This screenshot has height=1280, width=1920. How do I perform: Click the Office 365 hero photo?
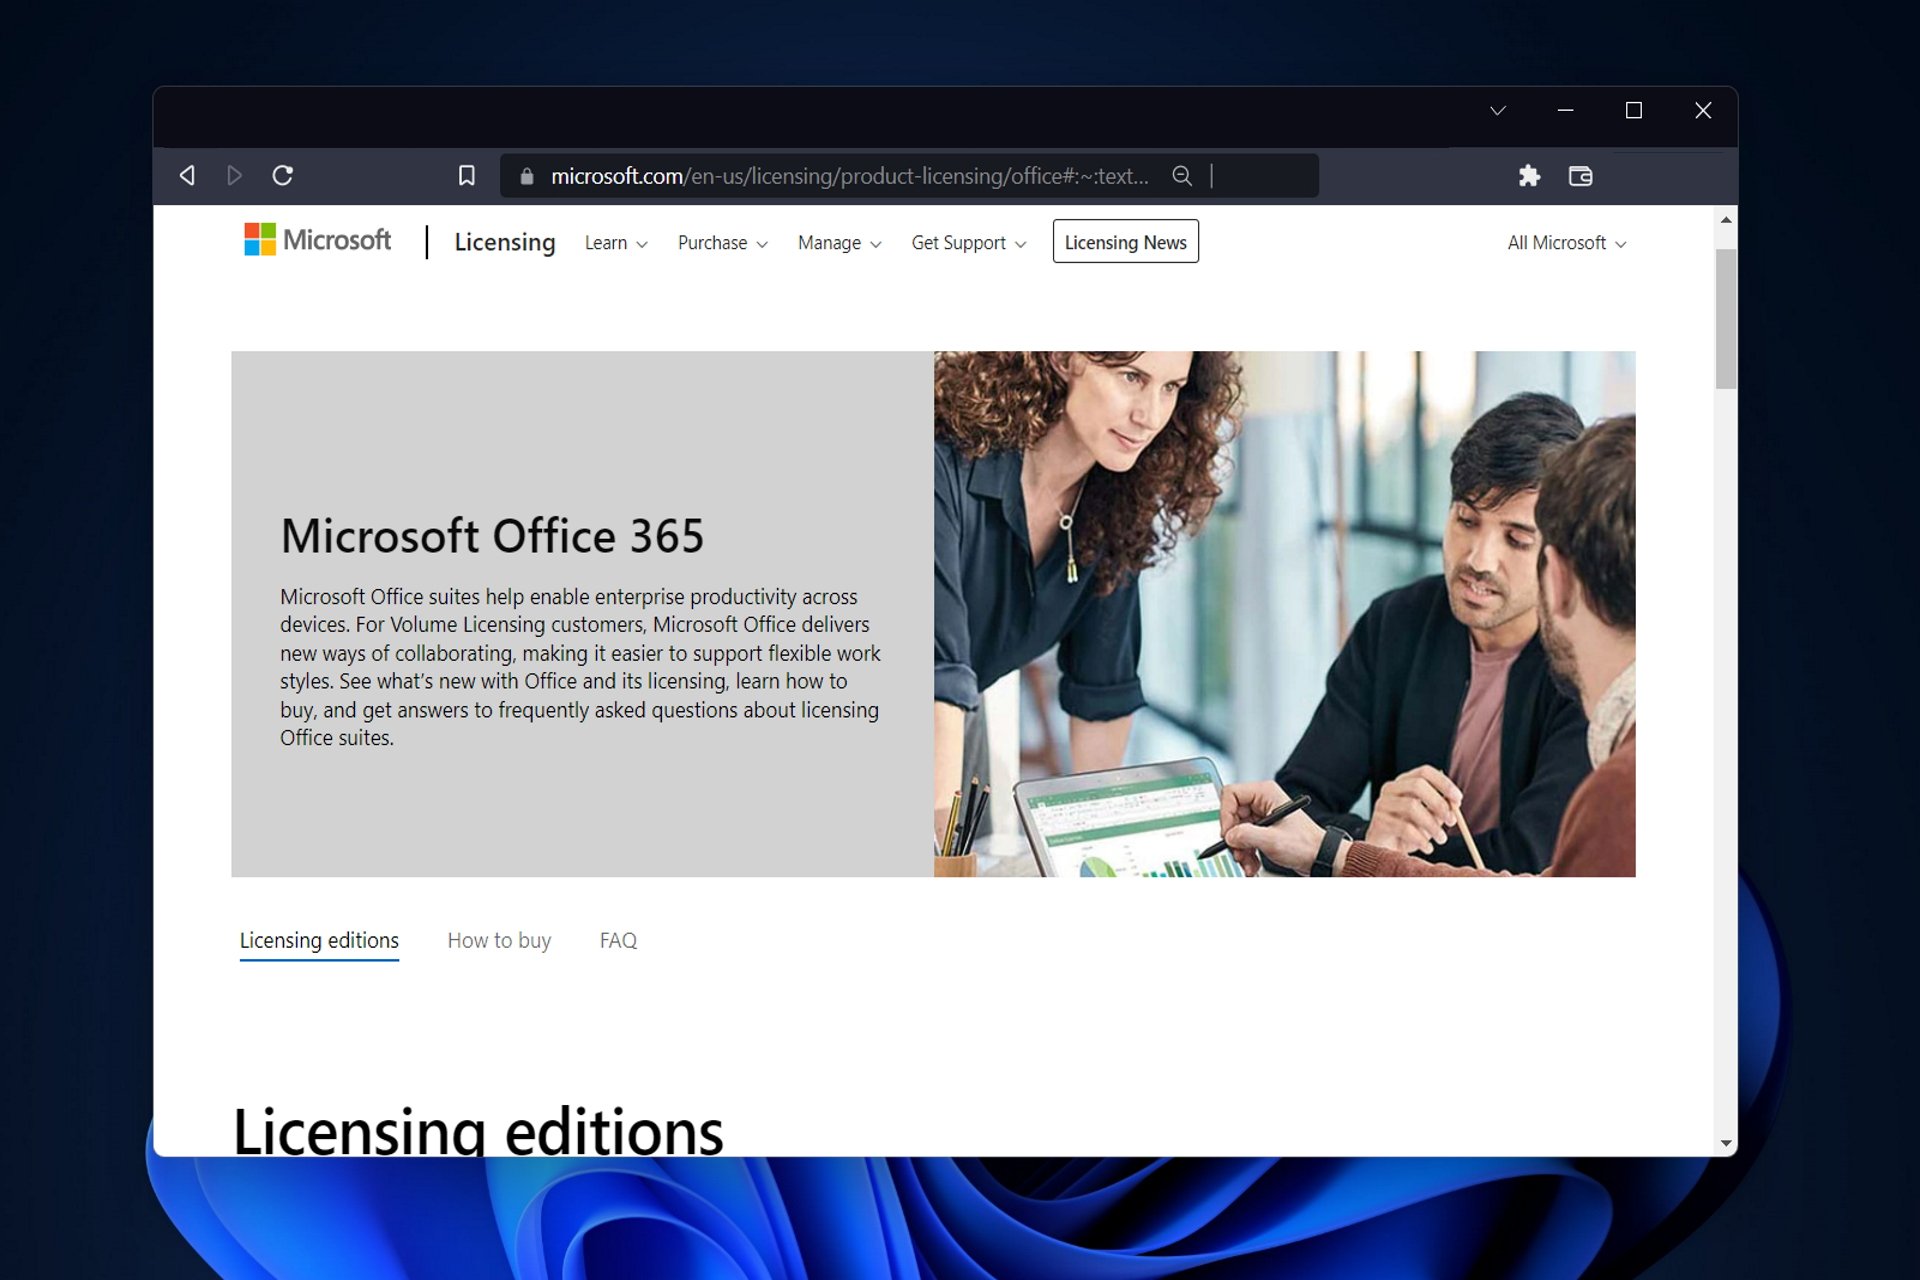[x=1285, y=614]
